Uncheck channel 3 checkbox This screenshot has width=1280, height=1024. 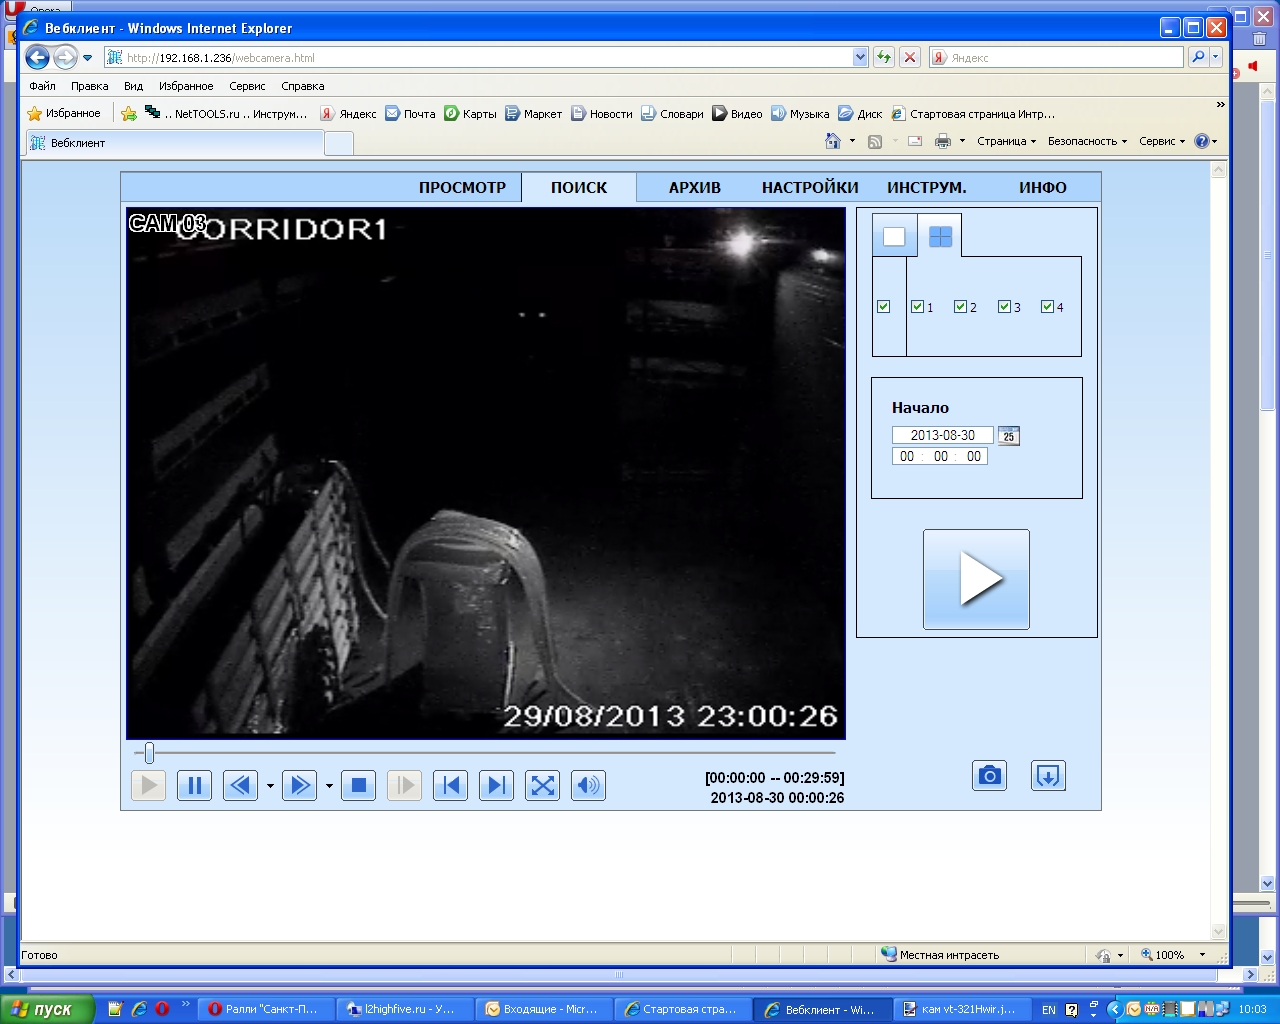[x=1004, y=307]
